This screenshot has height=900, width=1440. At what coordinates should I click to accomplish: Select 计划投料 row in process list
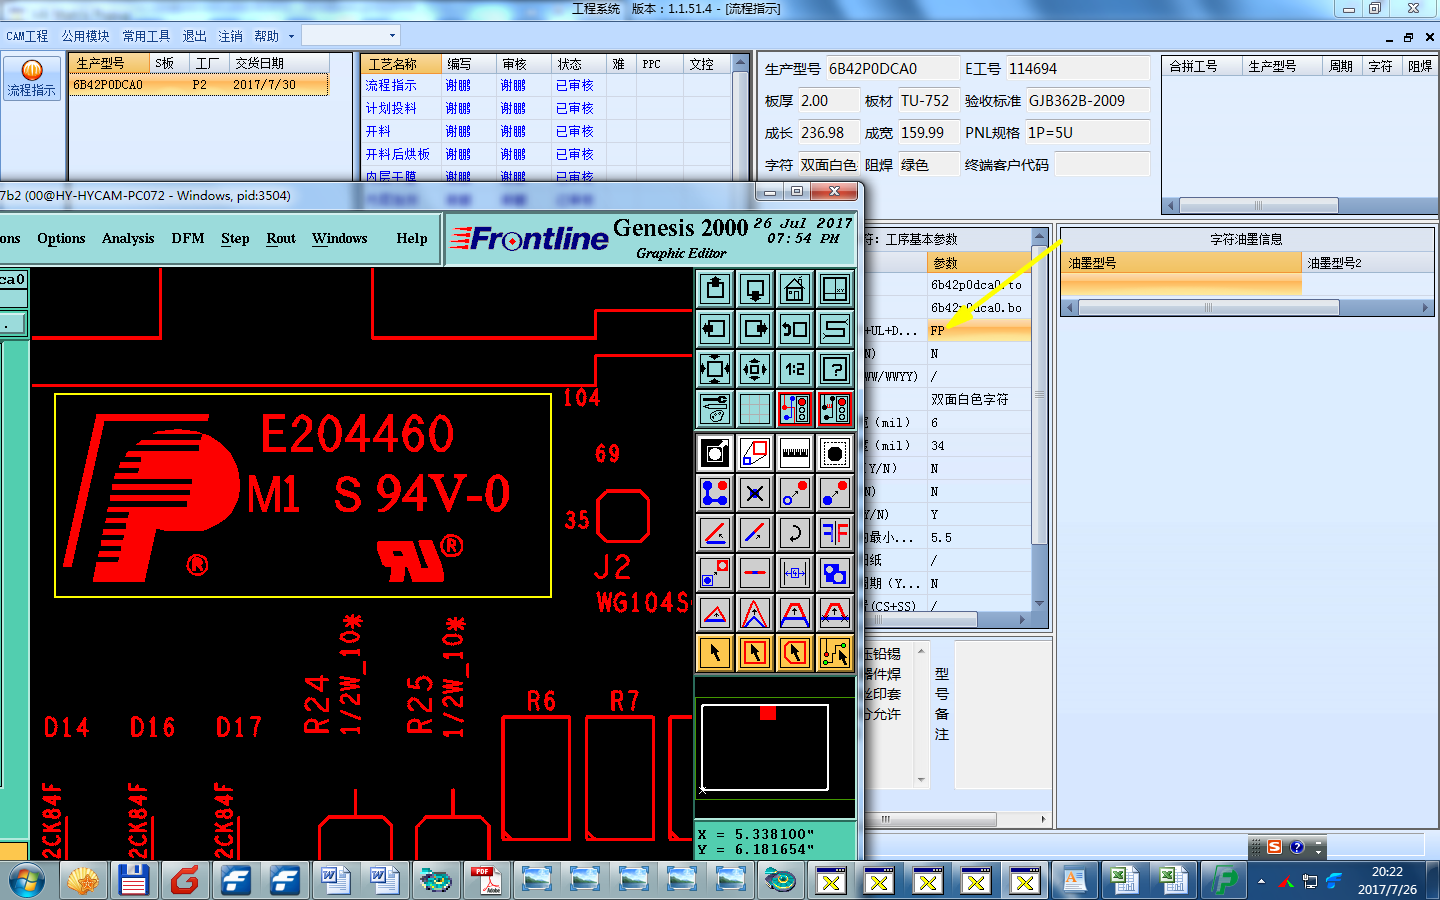[547, 108]
